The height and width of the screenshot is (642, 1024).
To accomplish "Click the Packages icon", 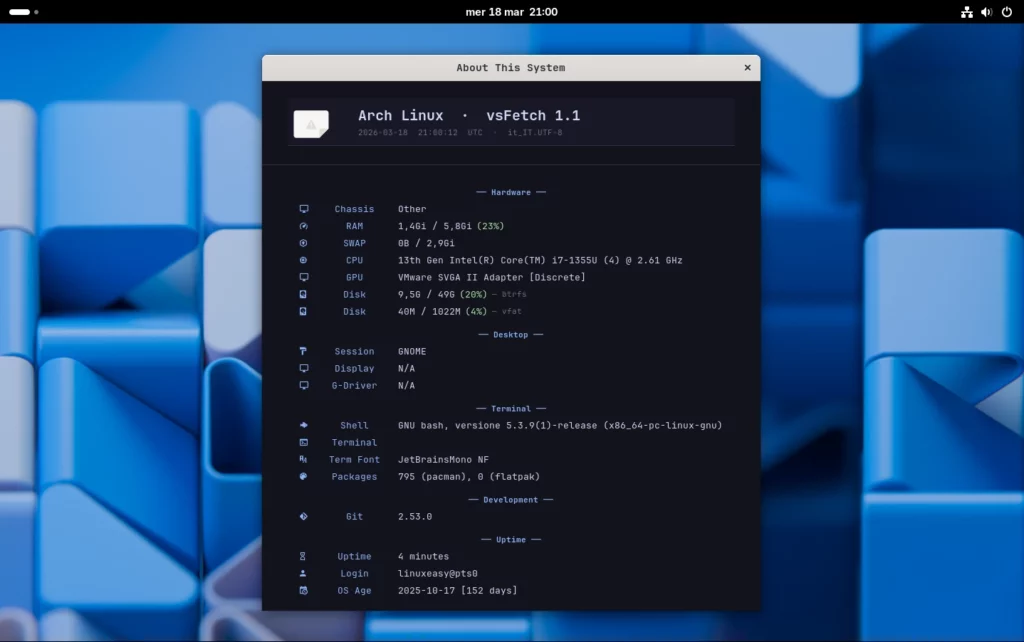I will tap(304, 477).
